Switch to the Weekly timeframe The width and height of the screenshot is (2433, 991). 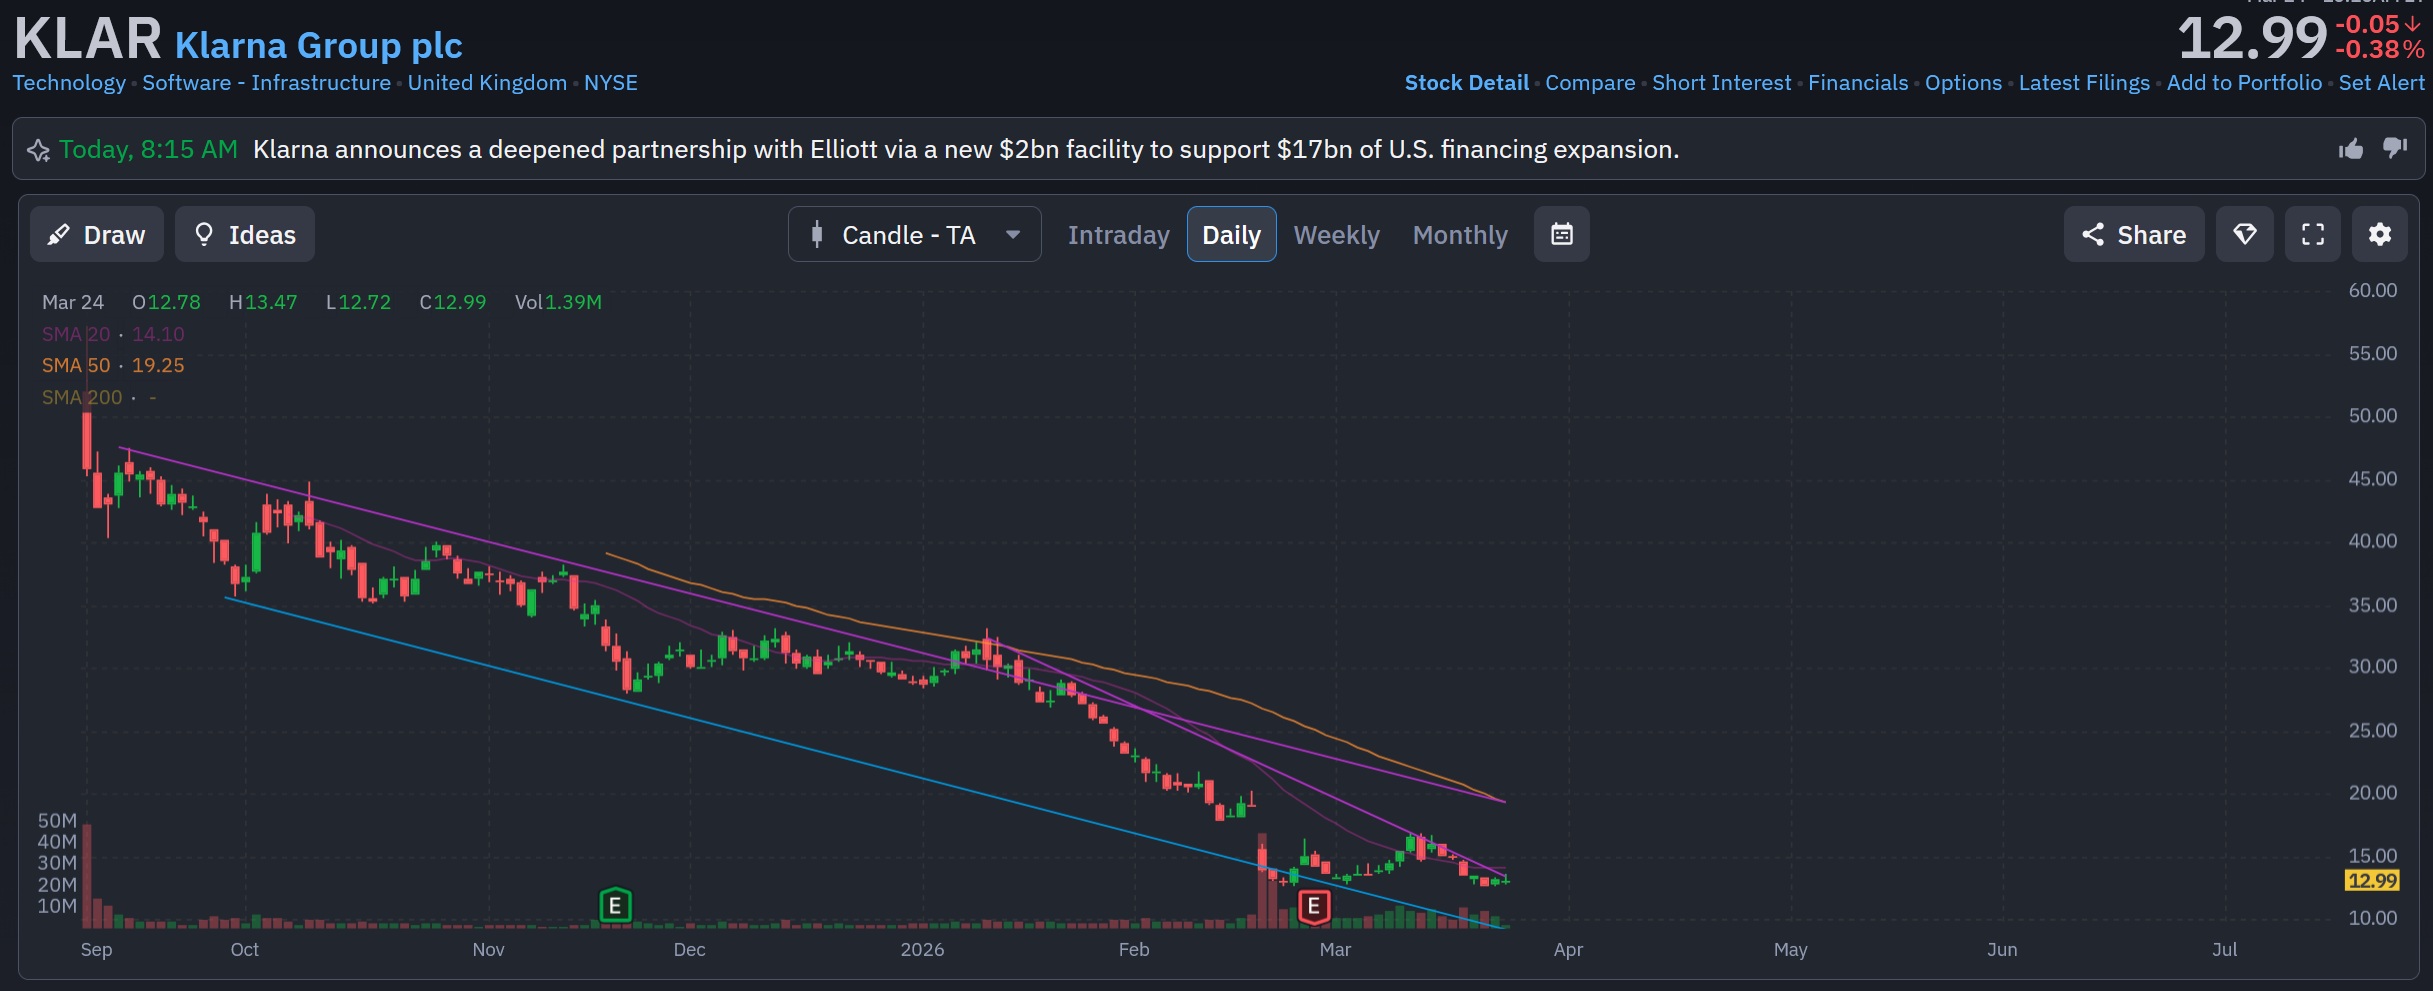(x=1336, y=235)
